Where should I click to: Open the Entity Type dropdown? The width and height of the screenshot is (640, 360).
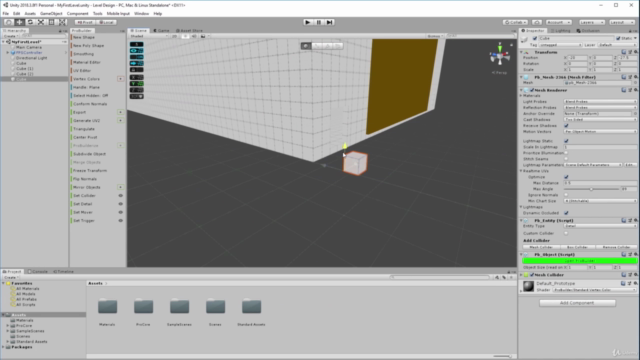[x=600, y=226]
